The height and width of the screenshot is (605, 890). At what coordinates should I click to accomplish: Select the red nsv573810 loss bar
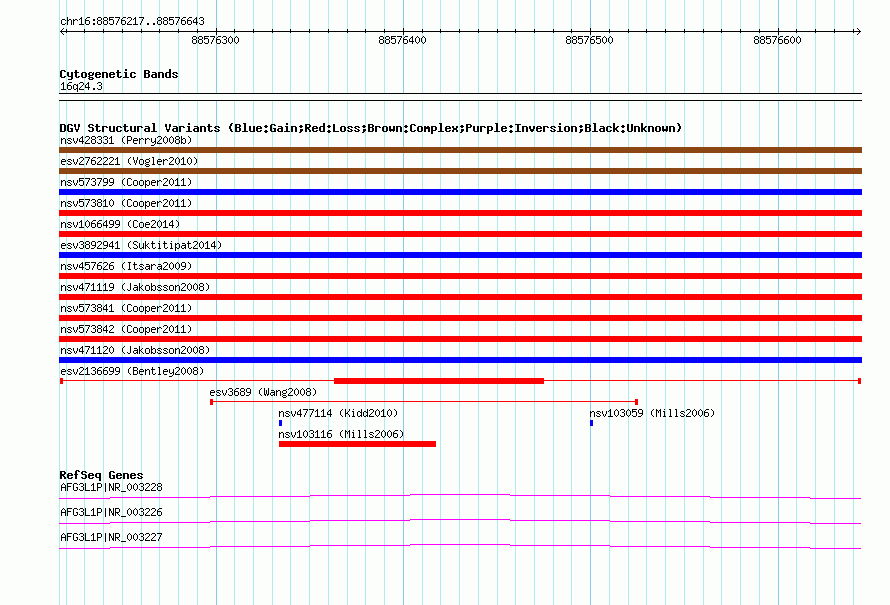460,213
